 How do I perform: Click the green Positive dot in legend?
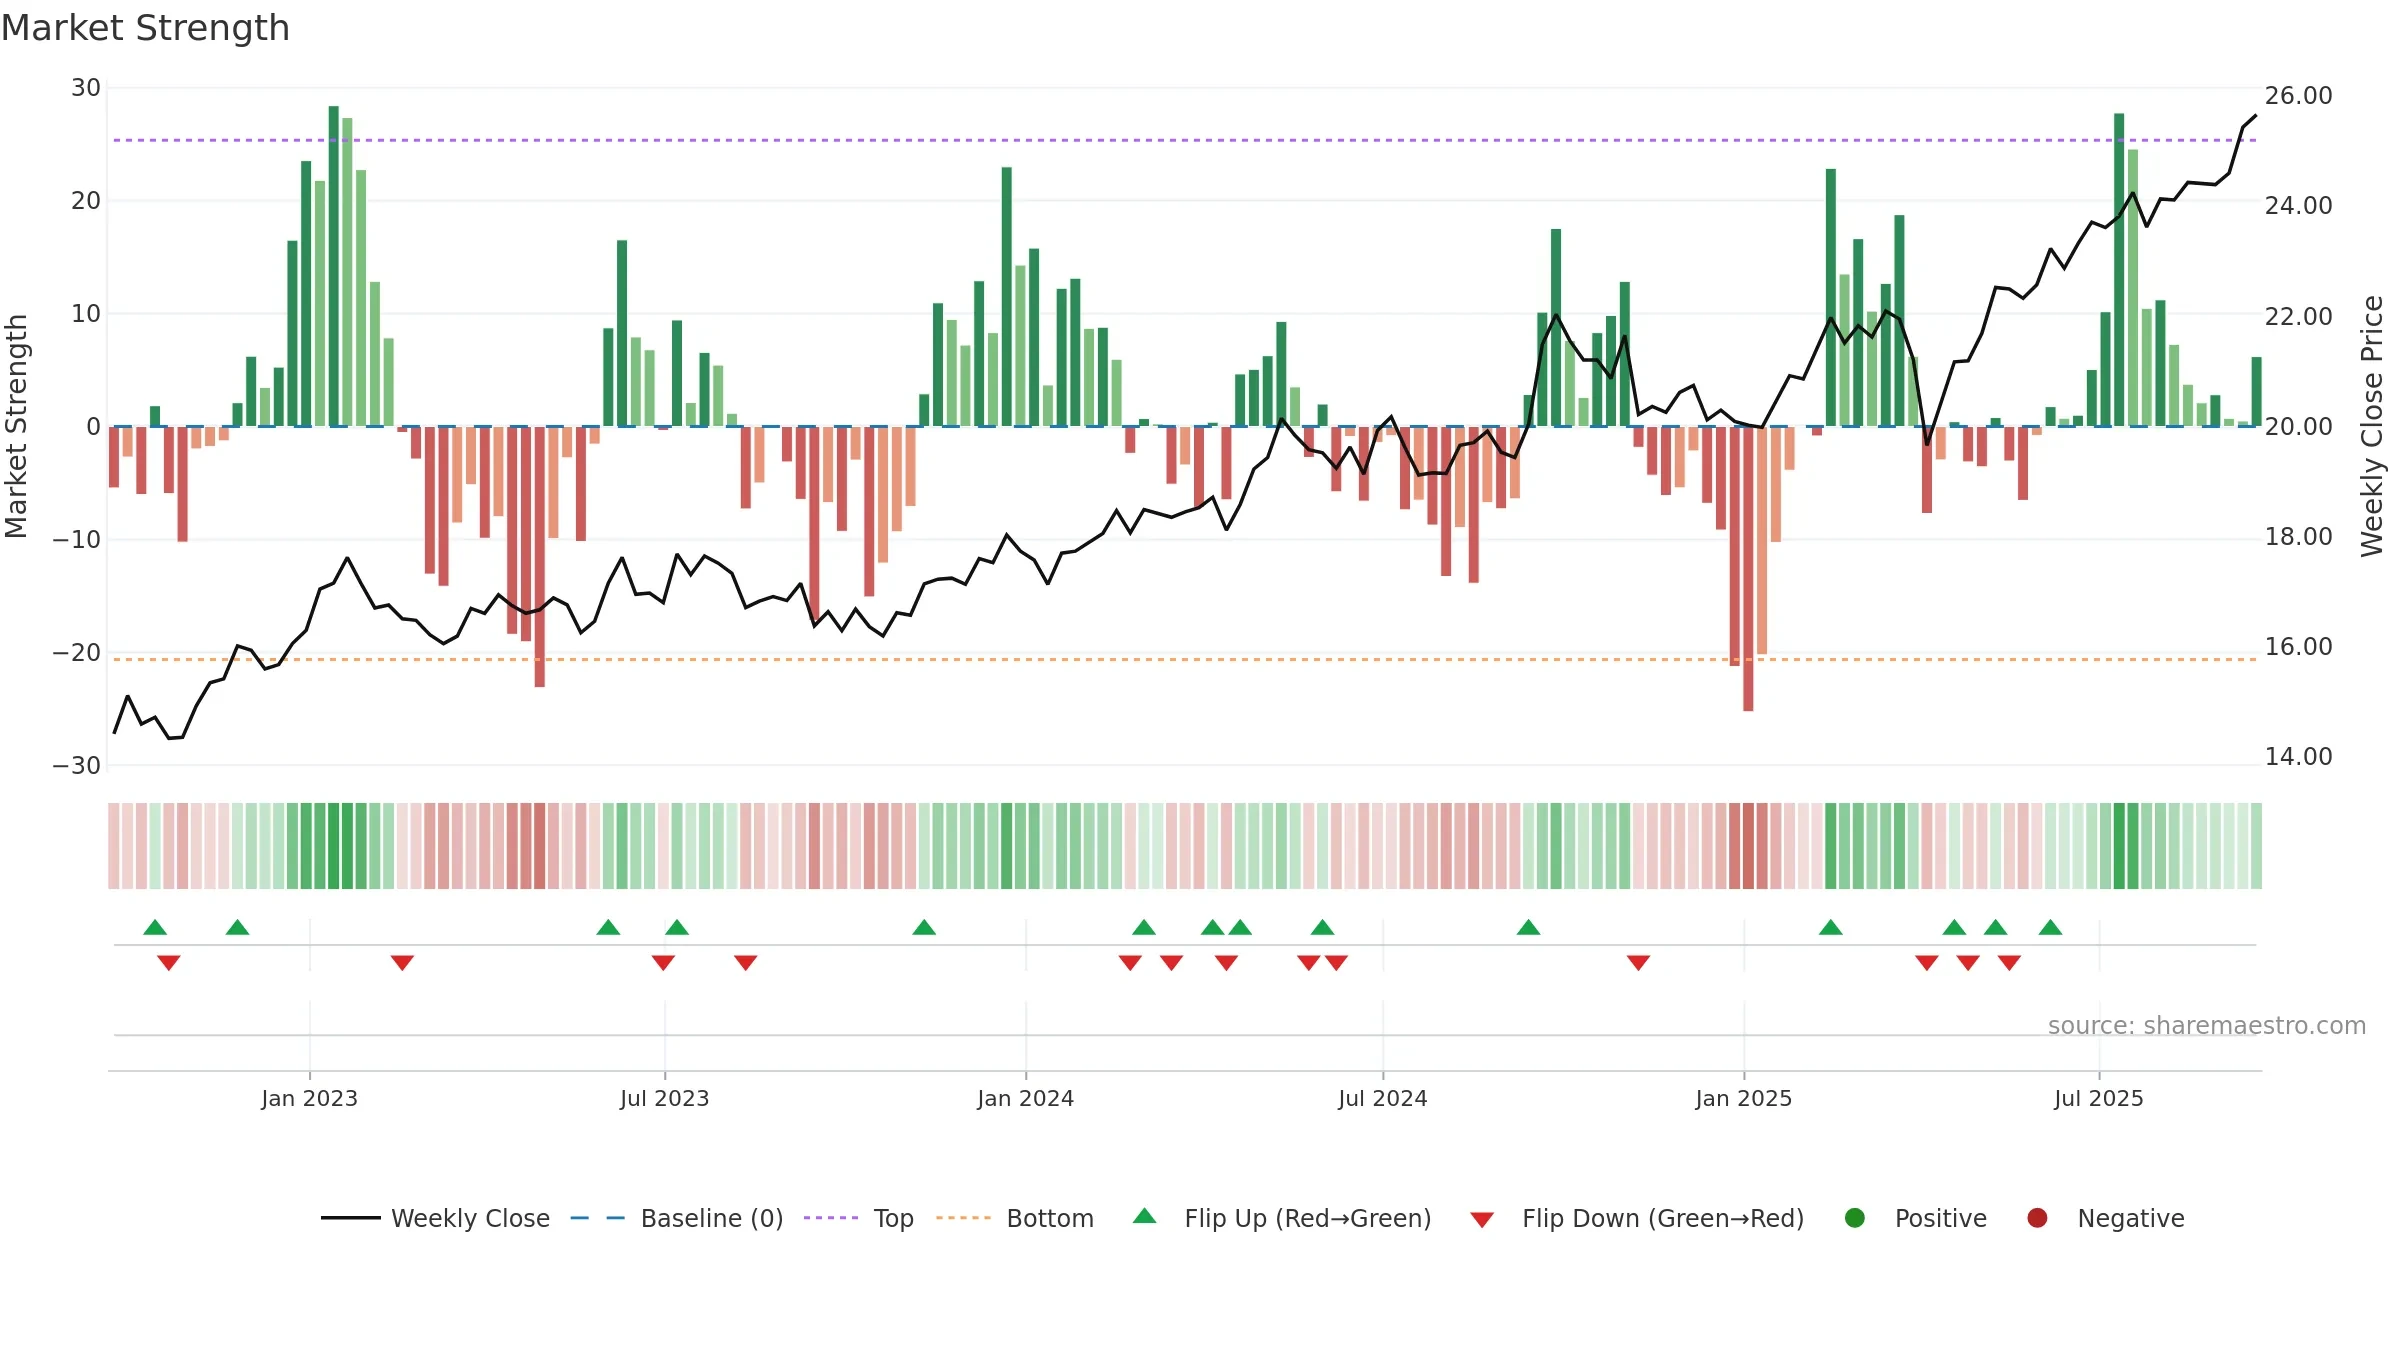[x=1855, y=1218]
